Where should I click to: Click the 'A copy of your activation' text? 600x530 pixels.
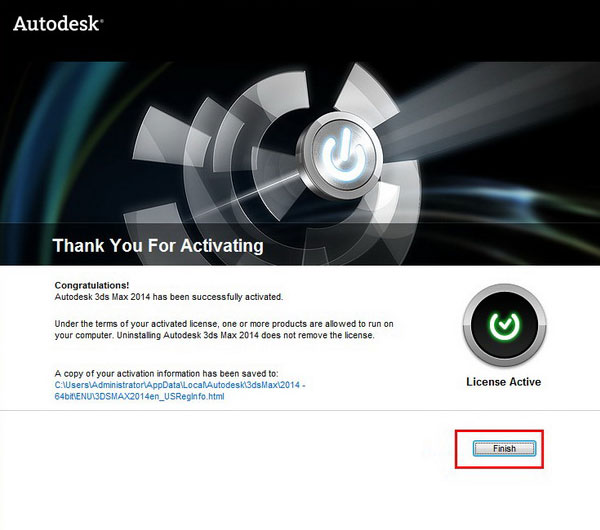166,373
